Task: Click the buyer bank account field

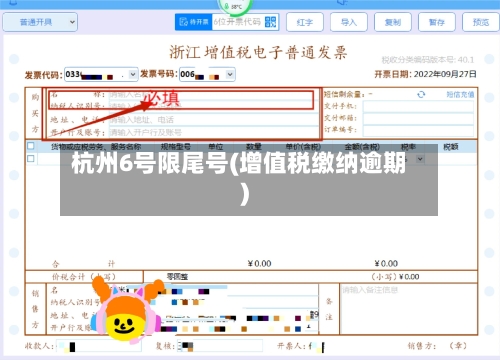Action: (214, 132)
